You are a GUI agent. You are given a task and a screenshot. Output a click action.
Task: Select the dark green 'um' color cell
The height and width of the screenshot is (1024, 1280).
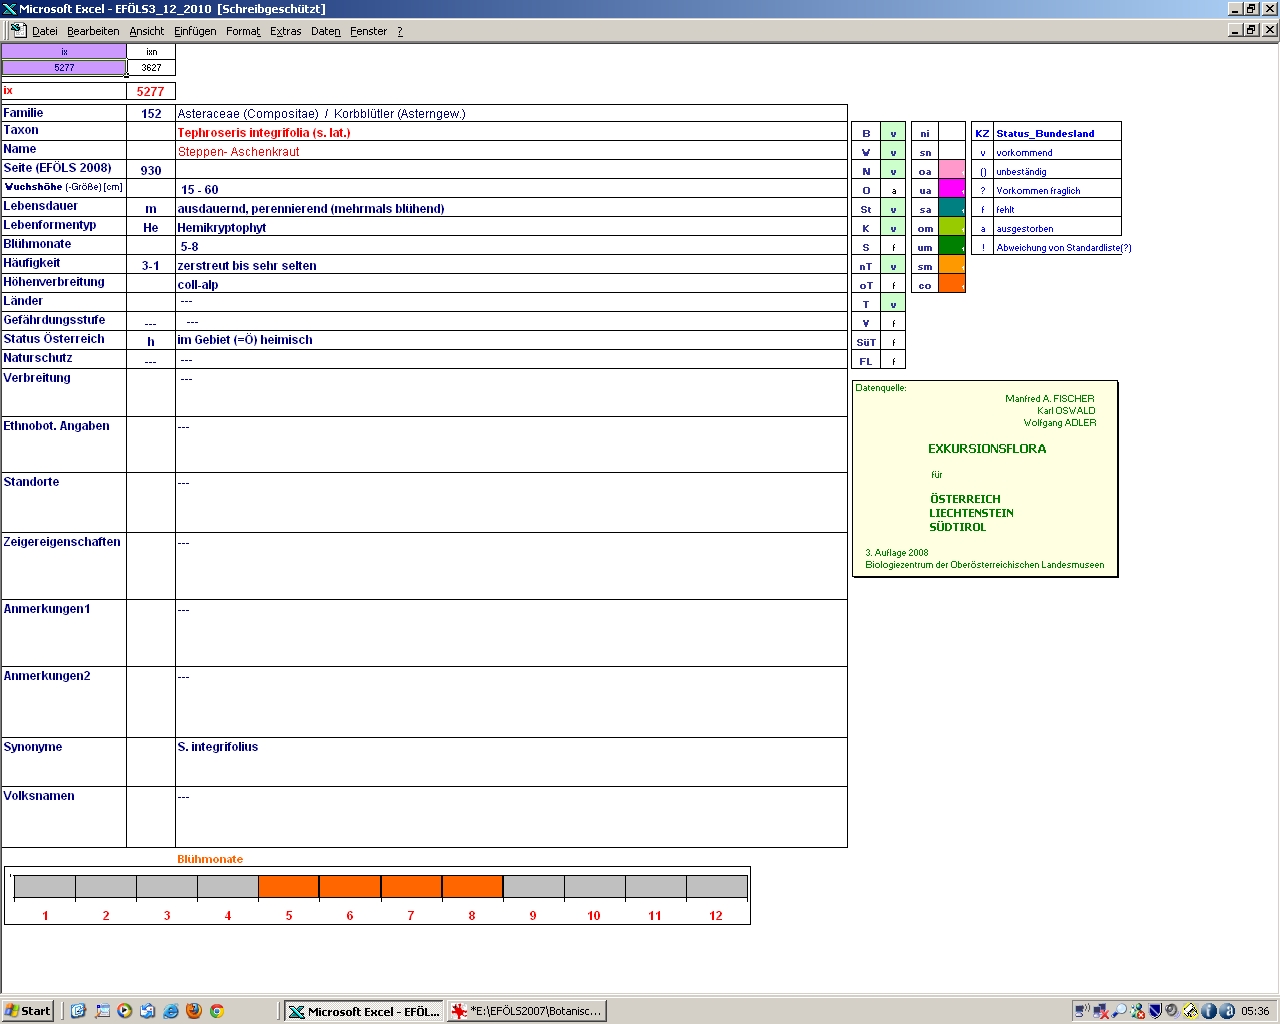click(x=952, y=246)
